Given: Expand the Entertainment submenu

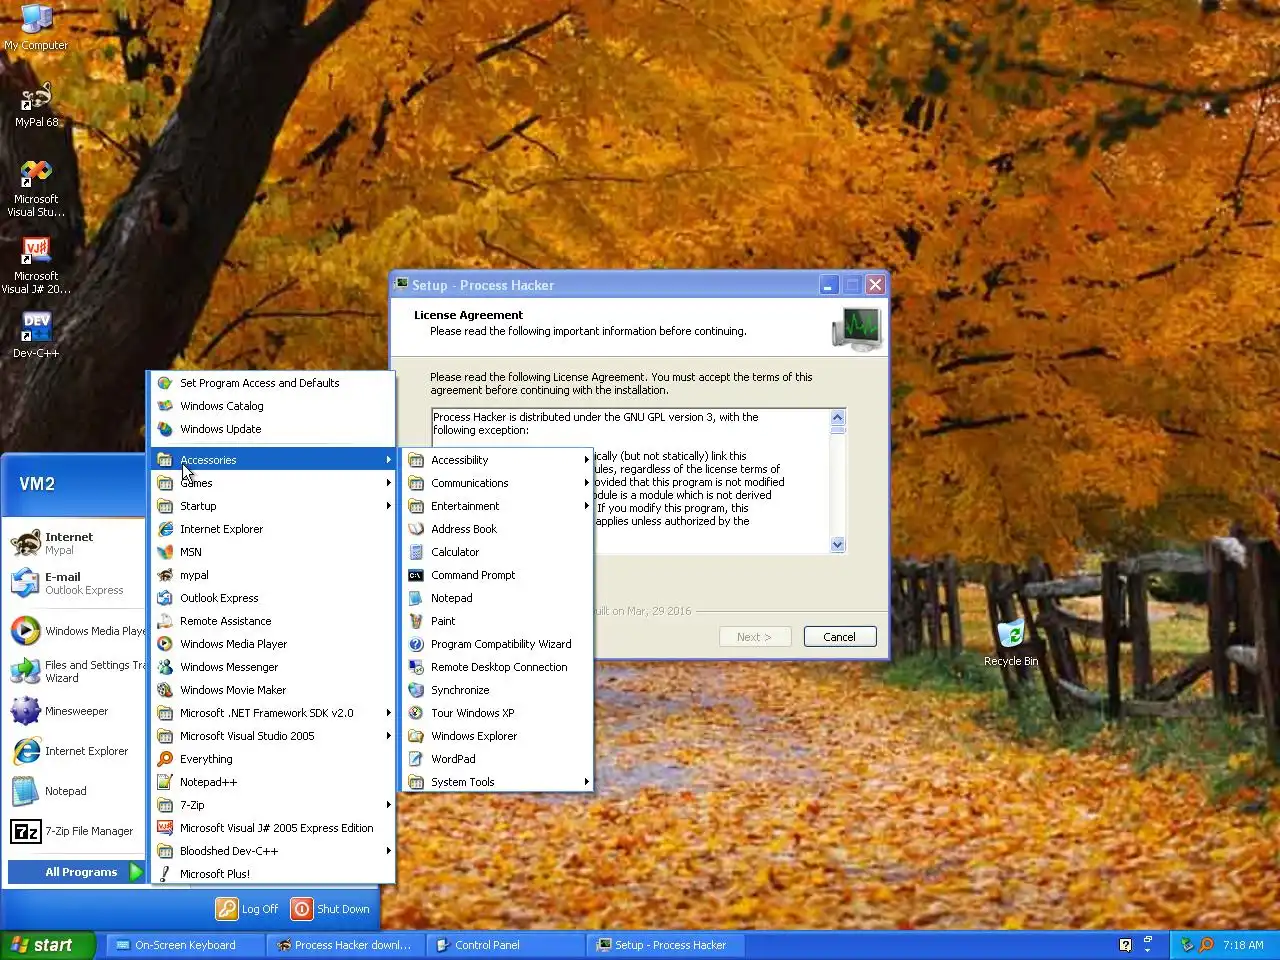Looking at the screenshot, I should 498,506.
